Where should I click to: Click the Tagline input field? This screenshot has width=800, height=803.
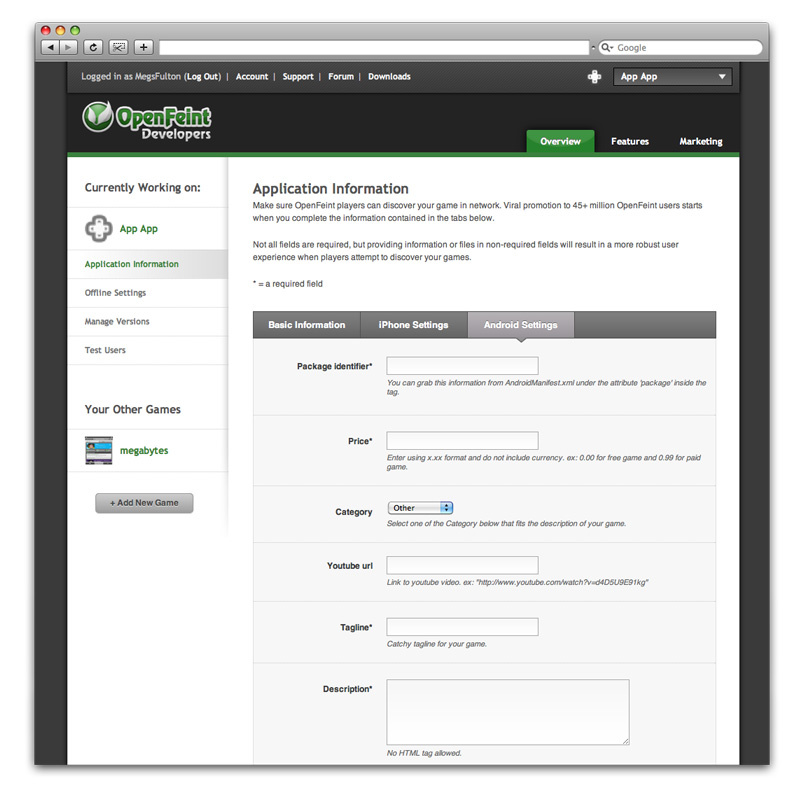462,627
